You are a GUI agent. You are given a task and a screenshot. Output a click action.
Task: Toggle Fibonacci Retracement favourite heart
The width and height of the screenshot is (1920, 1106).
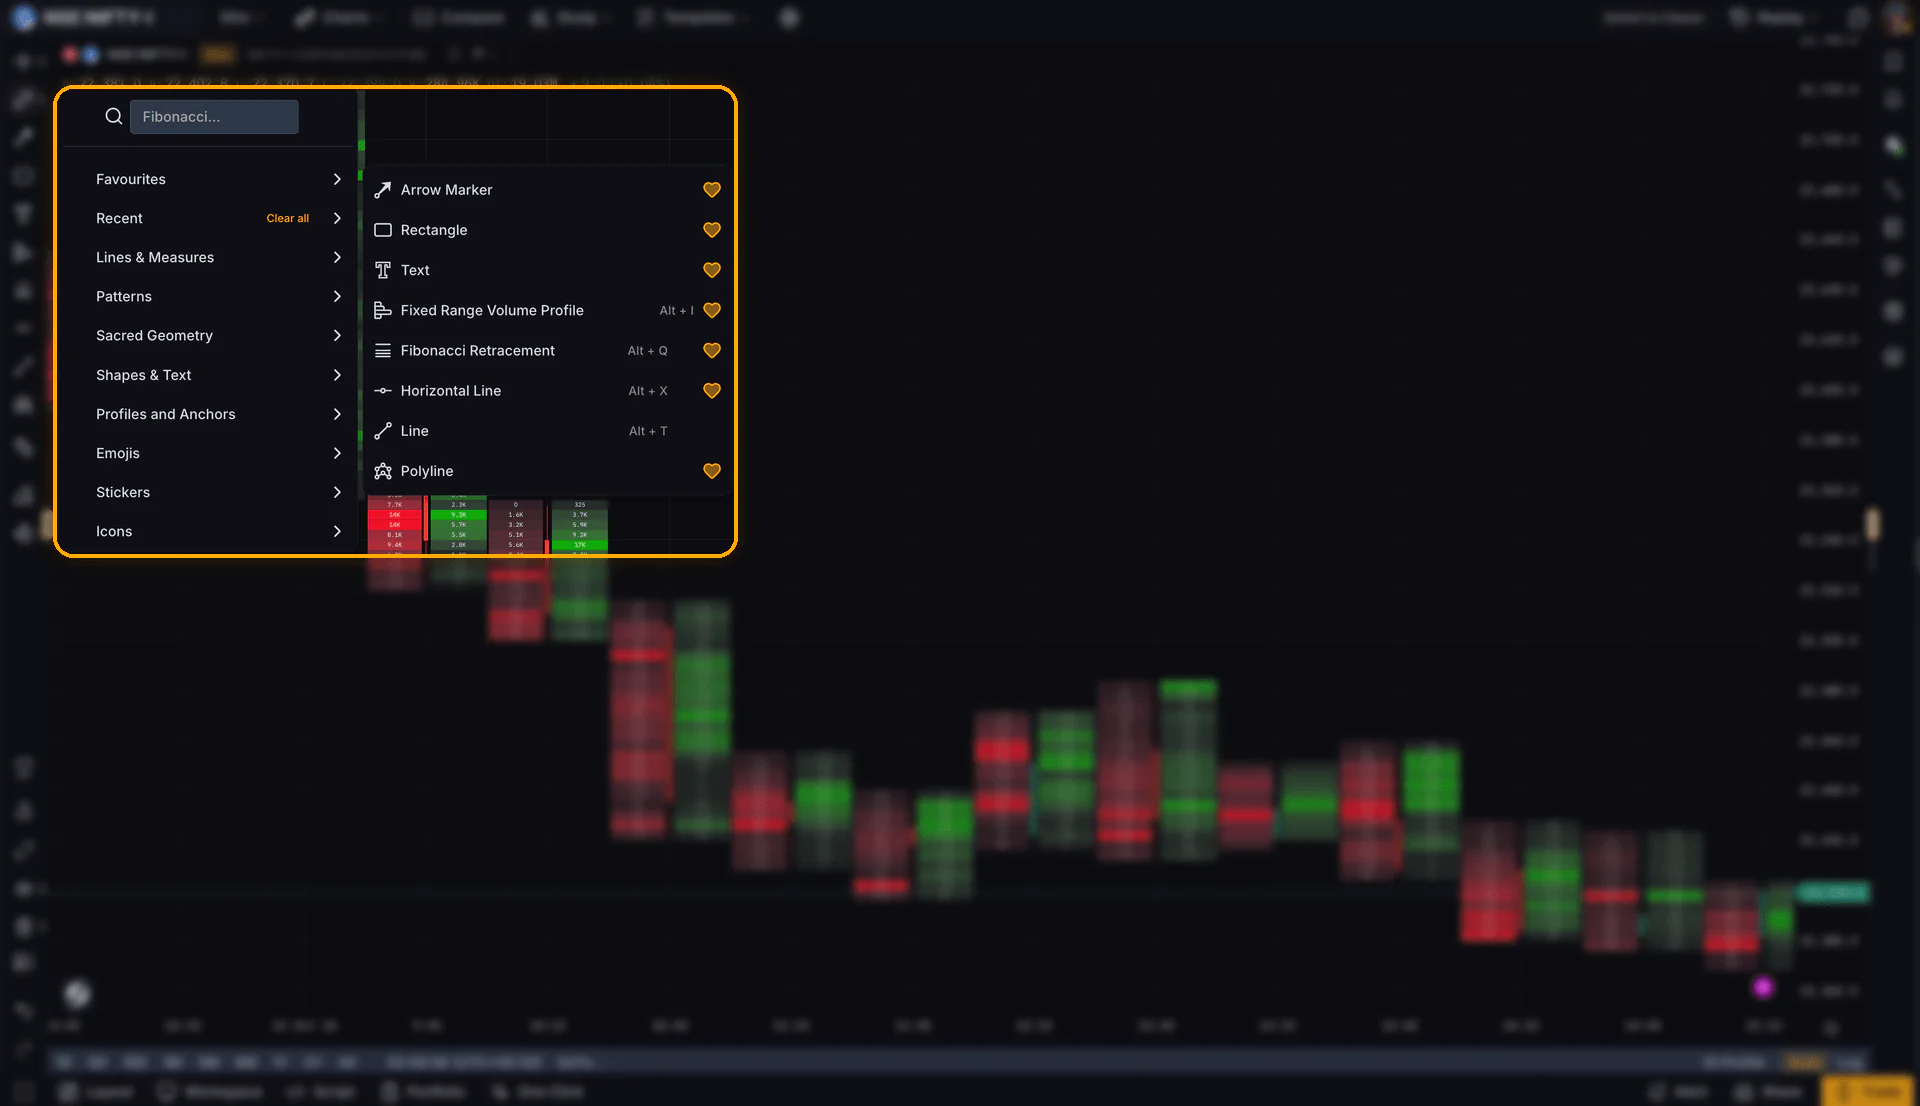point(712,351)
